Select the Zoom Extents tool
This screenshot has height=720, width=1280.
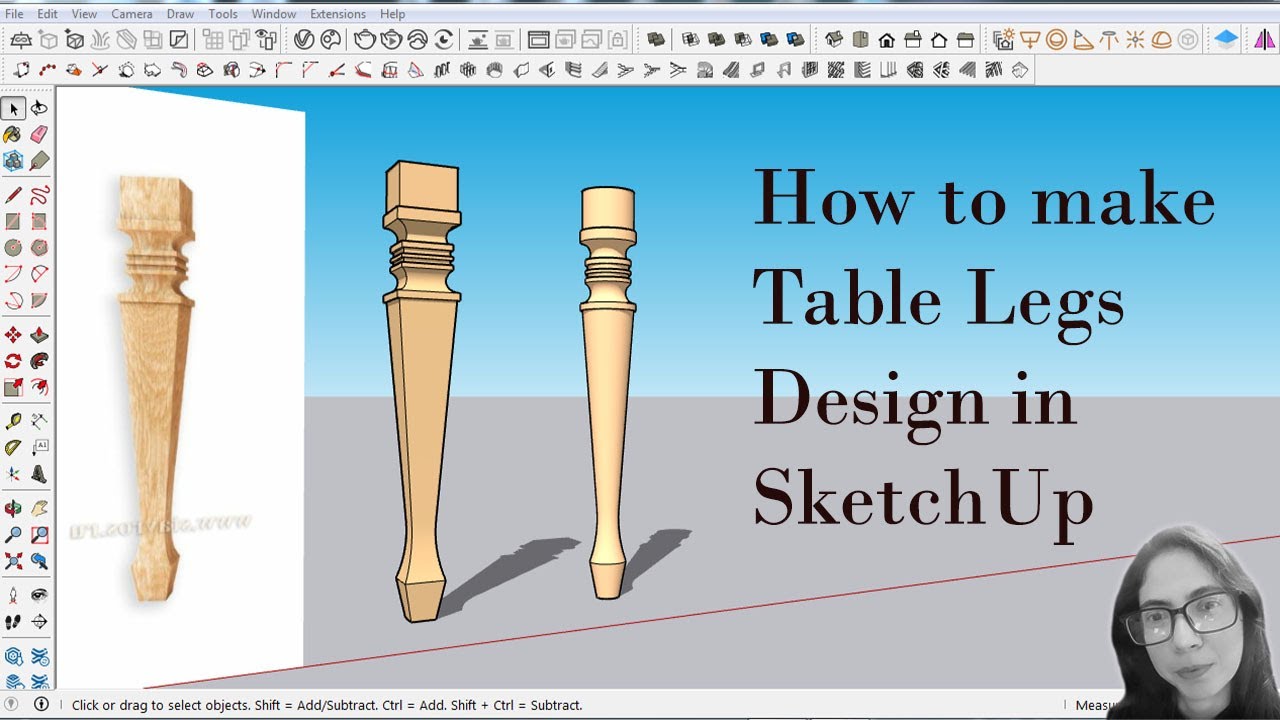click(x=14, y=561)
